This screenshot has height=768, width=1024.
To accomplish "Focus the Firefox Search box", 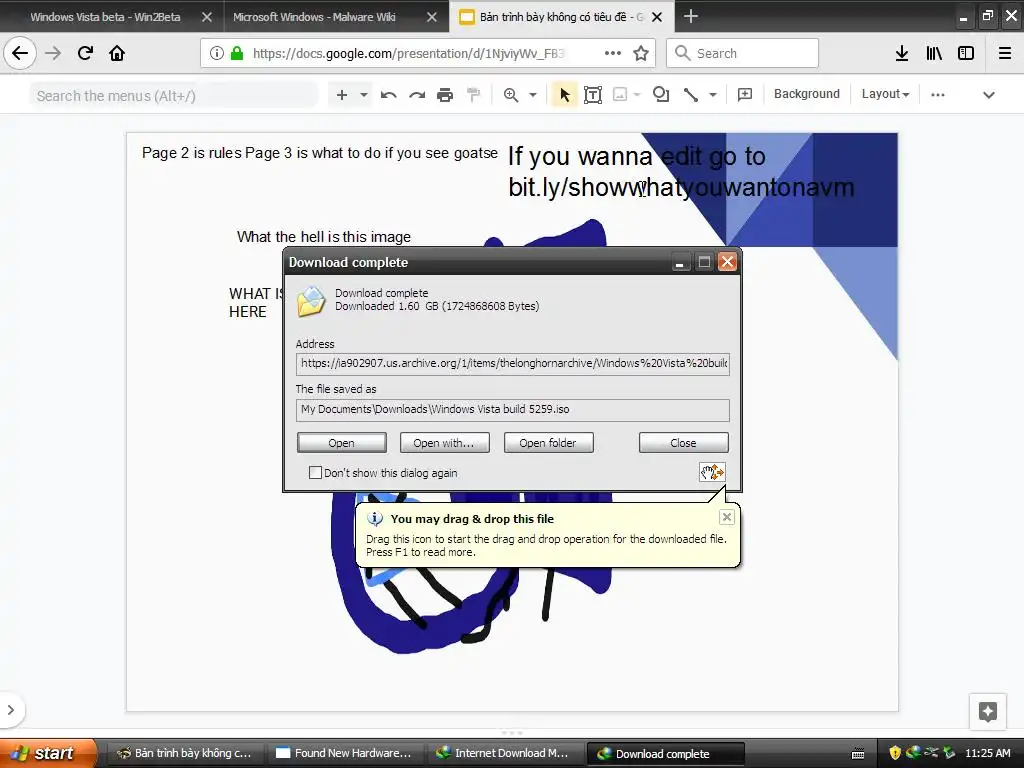I will (743, 53).
